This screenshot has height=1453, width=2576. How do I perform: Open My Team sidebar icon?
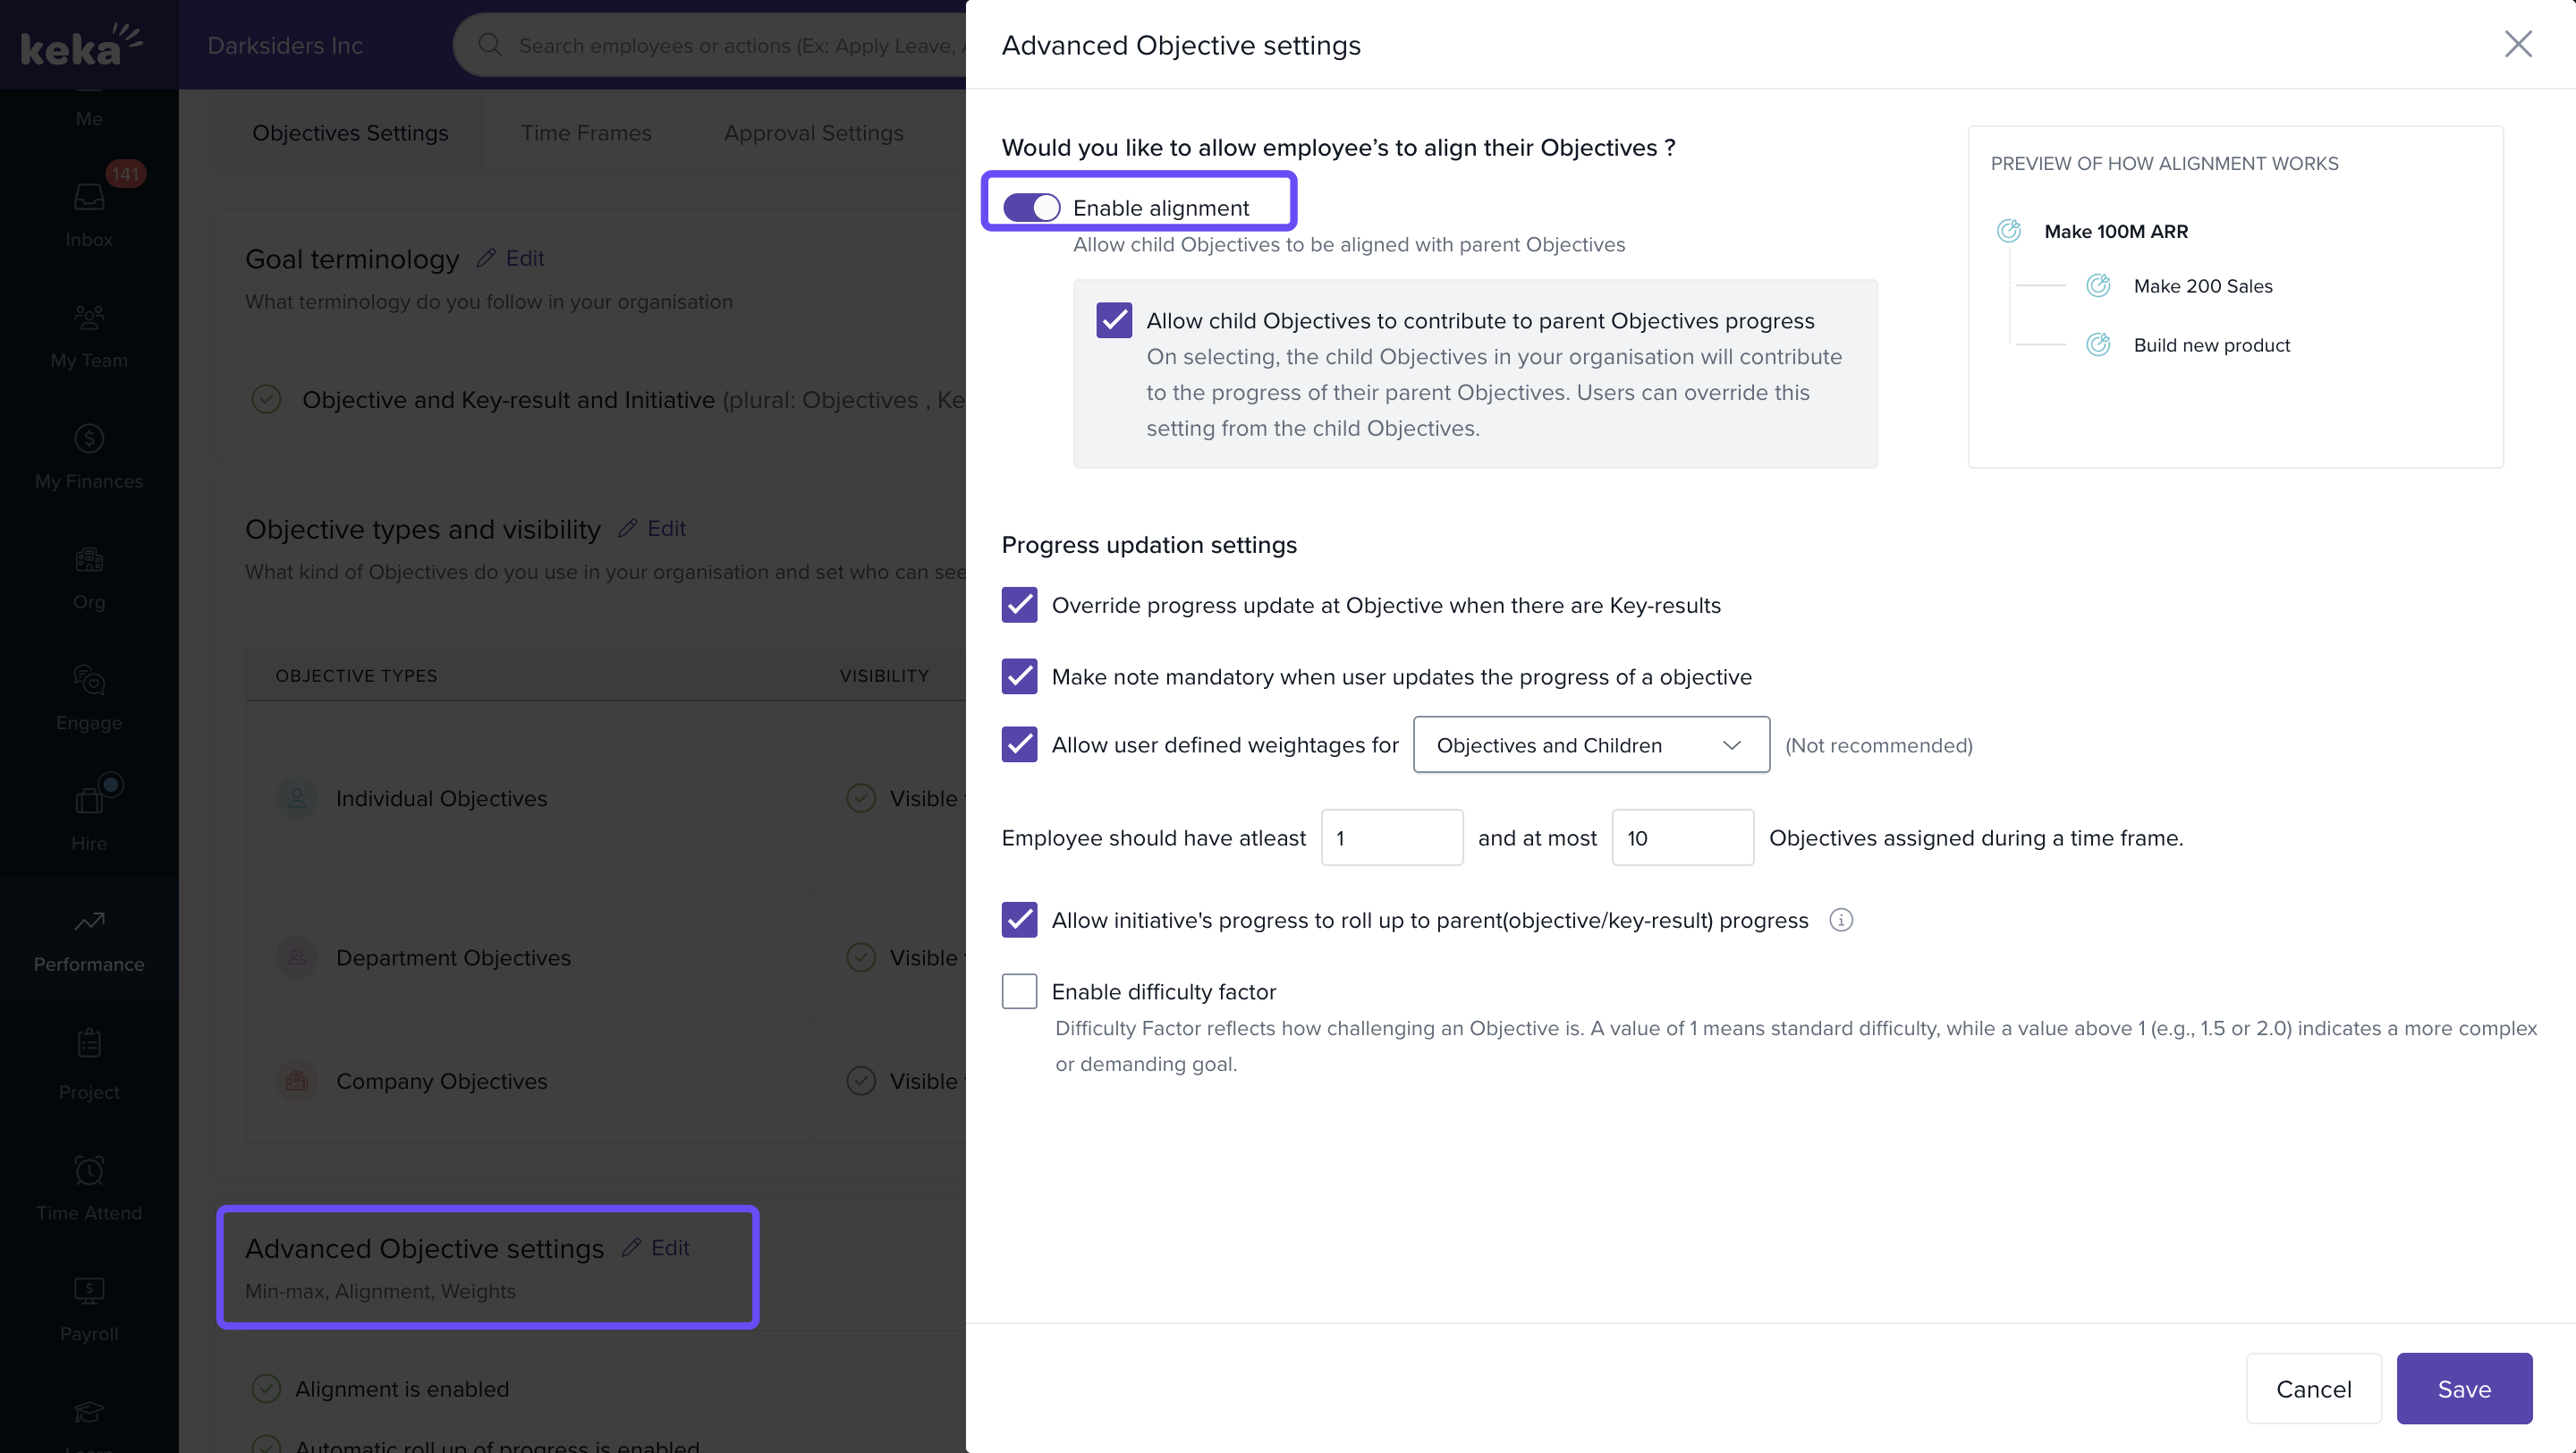click(x=89, y=318)
